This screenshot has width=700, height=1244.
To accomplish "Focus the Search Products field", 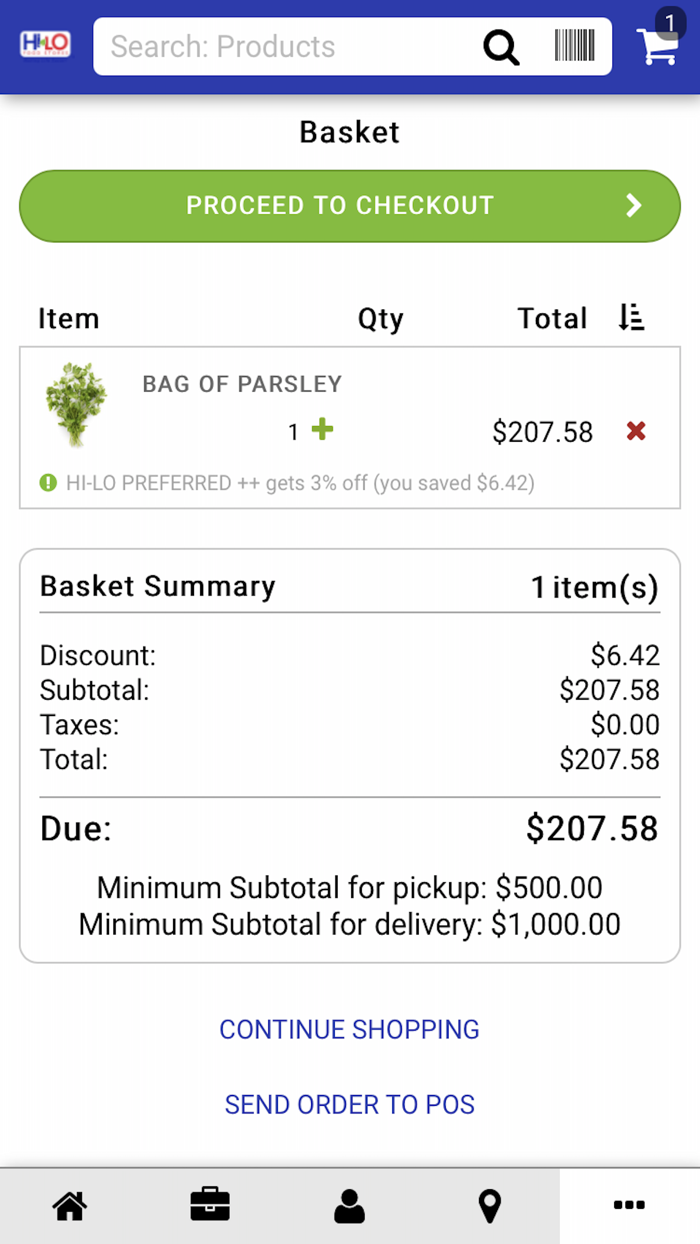I will pyautogui.click(x=280, y=46).
